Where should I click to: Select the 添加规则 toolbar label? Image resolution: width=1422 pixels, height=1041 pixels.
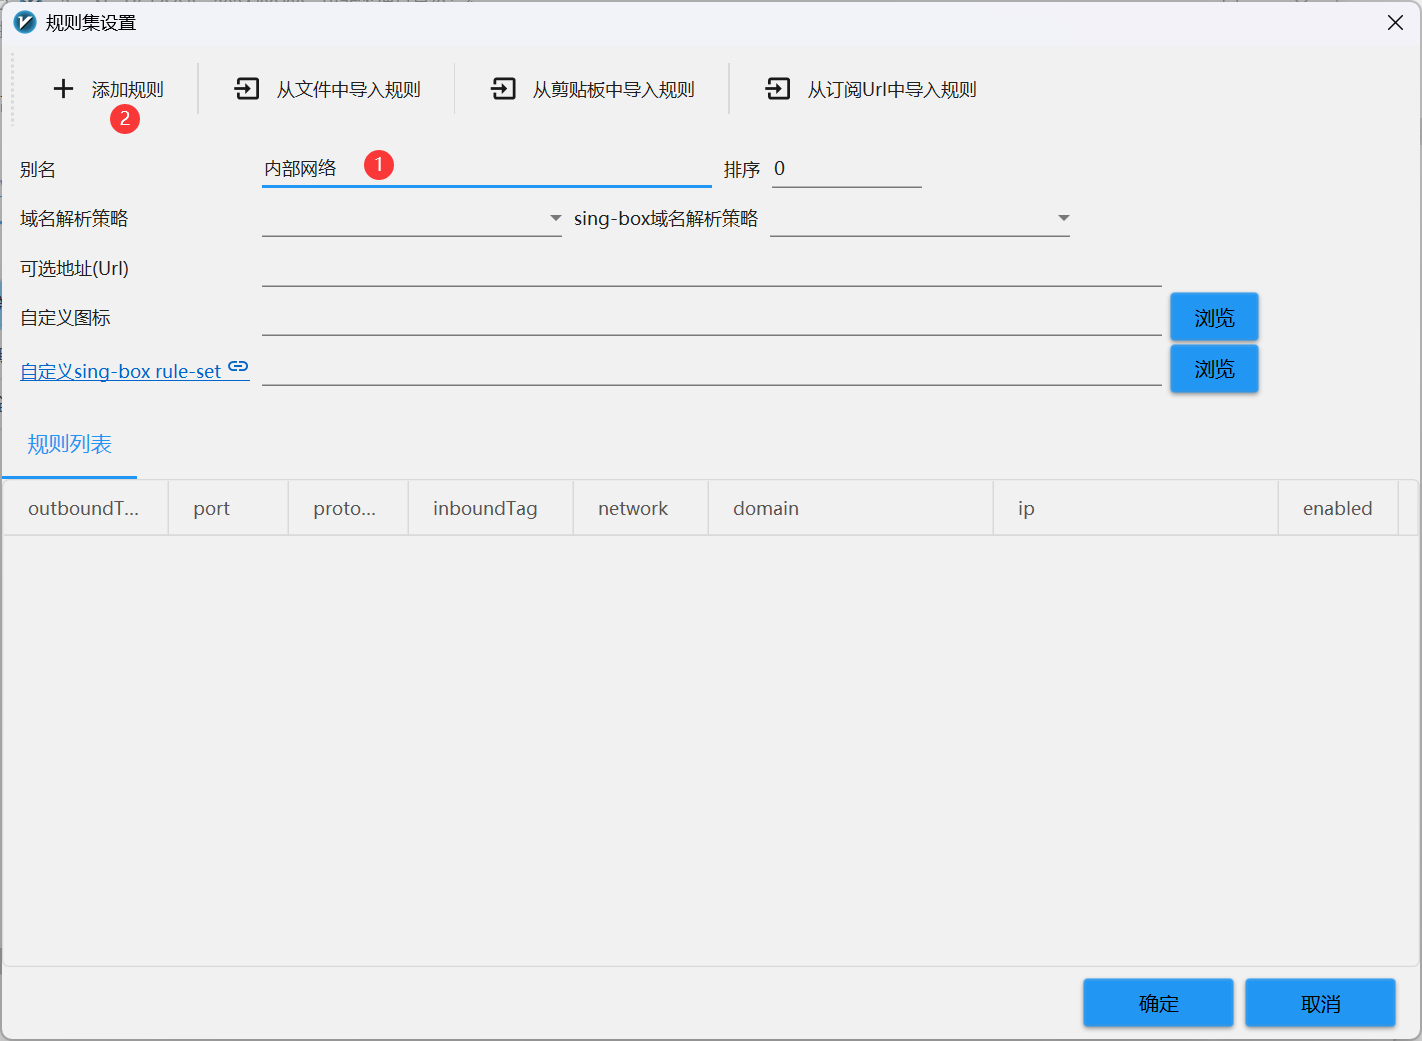128,90
